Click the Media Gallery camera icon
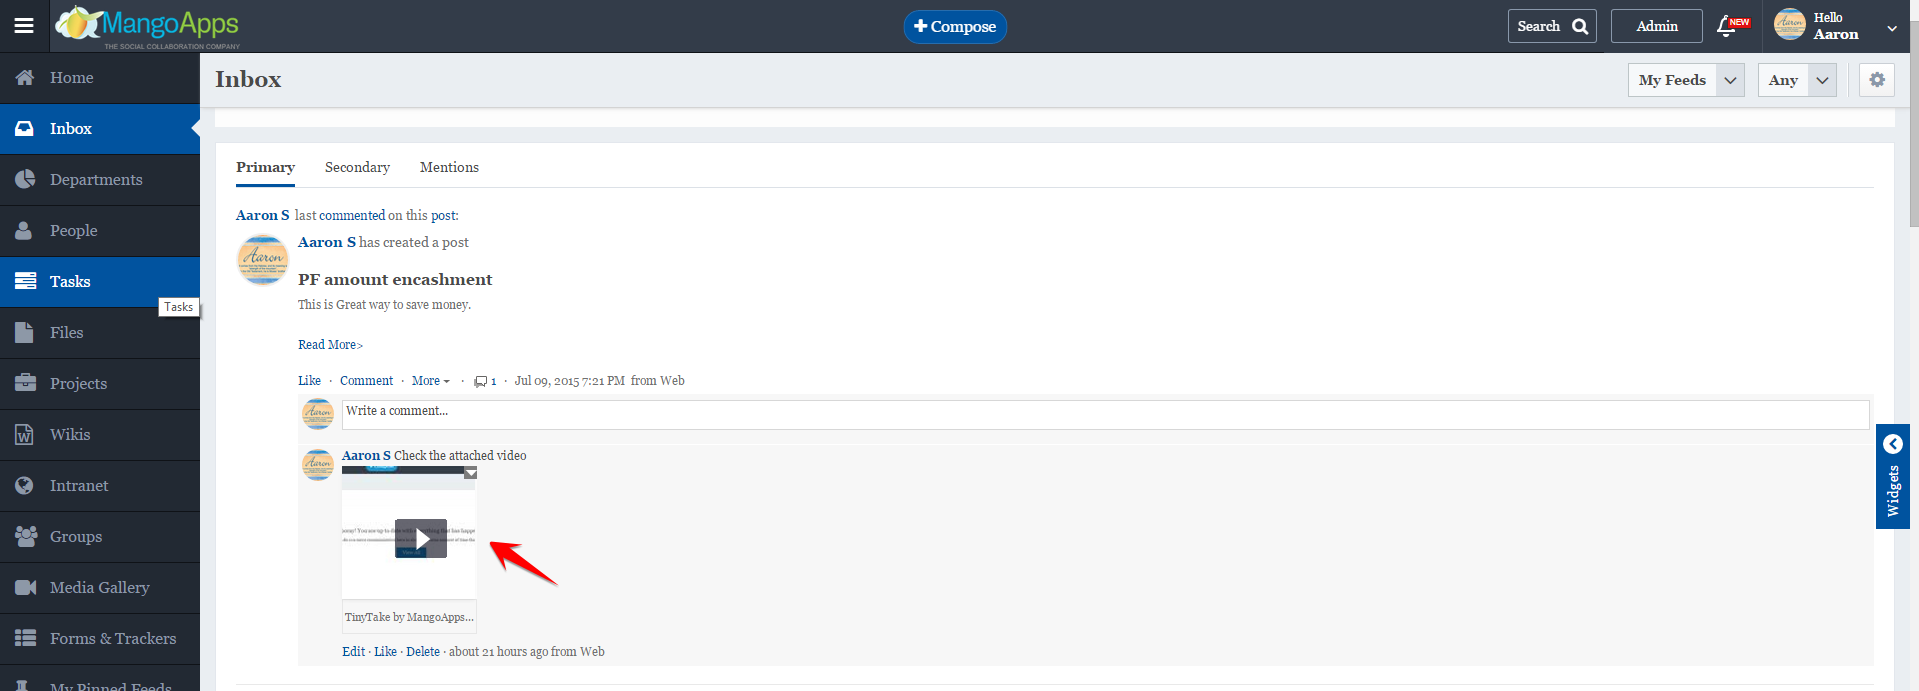1919x691 pixels. (26, 588)
